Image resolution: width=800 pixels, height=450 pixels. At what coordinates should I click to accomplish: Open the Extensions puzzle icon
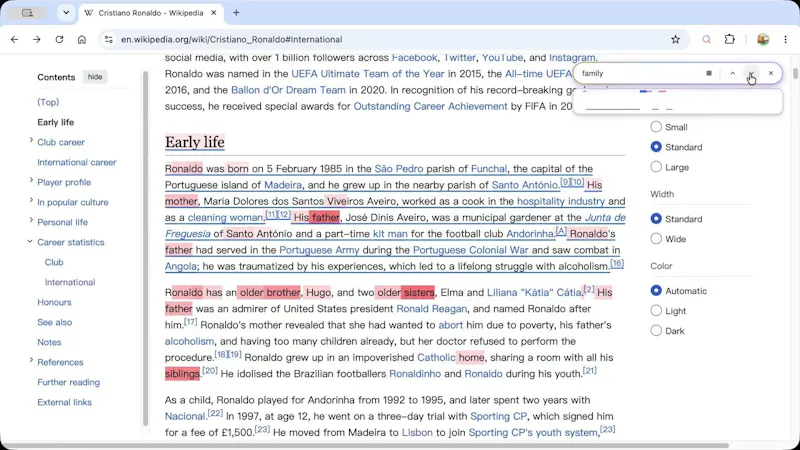(x=730, y=39)
